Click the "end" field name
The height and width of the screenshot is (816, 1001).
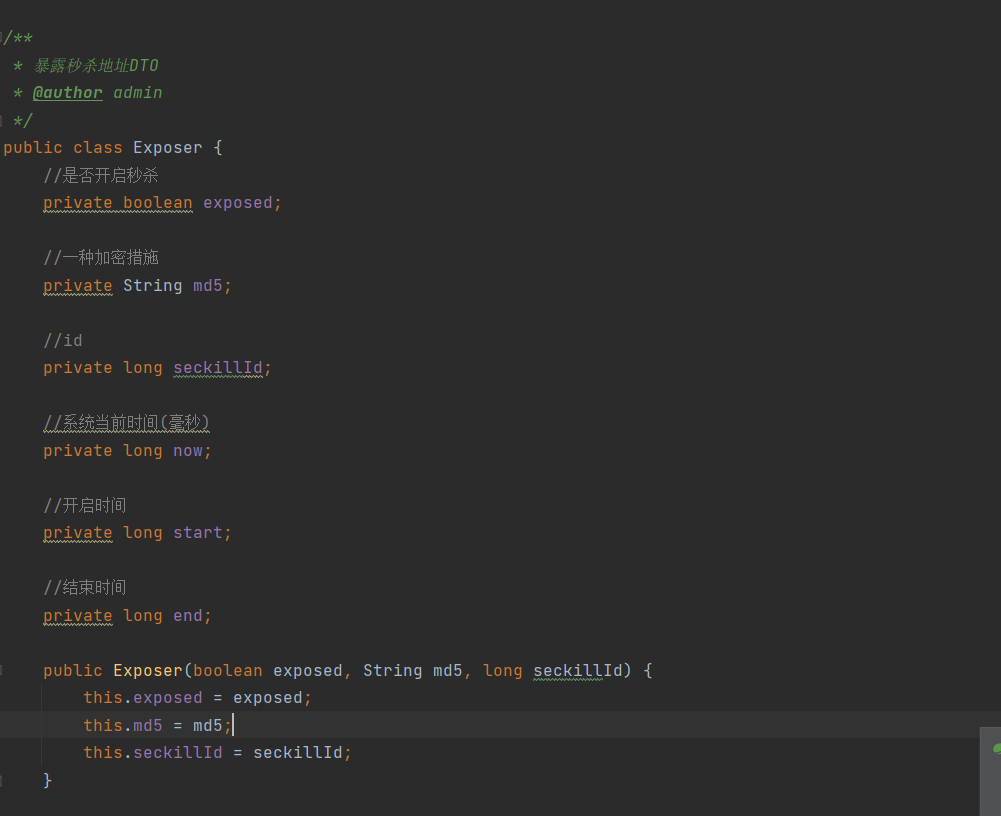point(188,616)
